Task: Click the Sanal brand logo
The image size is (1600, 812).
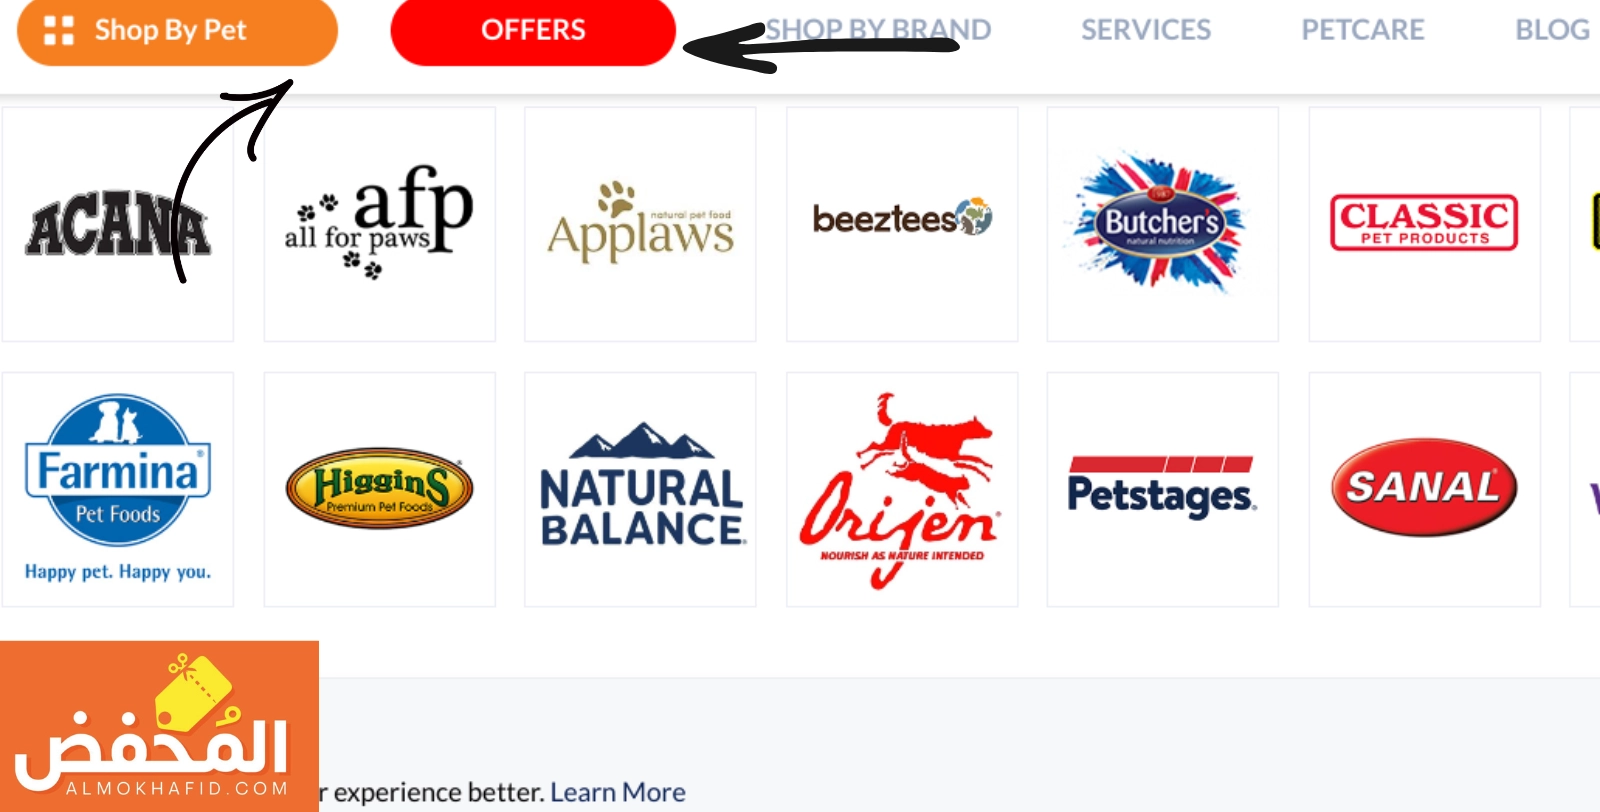Action: [x=1425, y=490]
